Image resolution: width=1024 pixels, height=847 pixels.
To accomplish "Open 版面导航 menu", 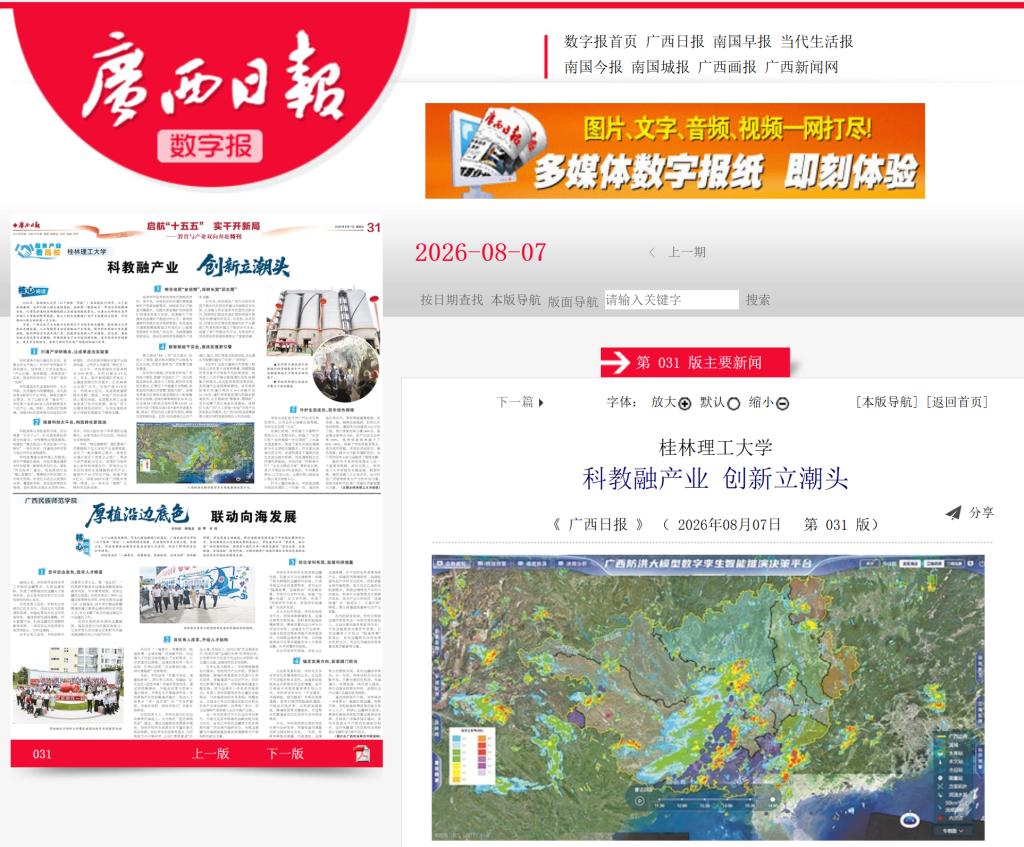I will tap(573, 301).
